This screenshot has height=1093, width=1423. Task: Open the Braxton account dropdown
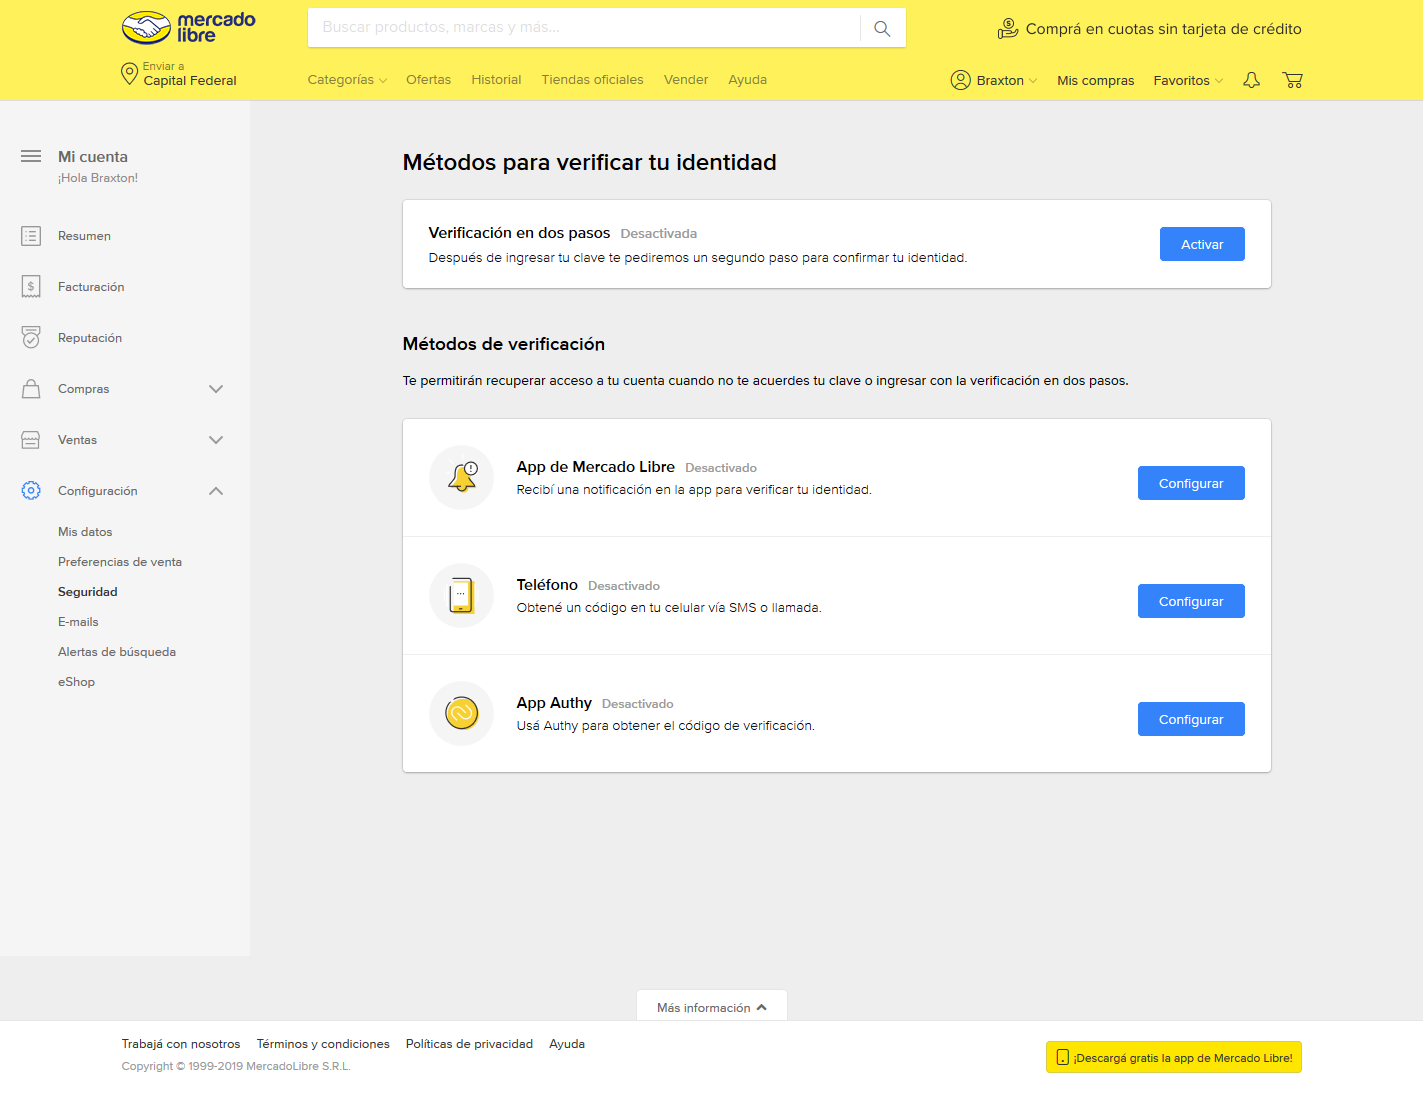coord(994,80)
